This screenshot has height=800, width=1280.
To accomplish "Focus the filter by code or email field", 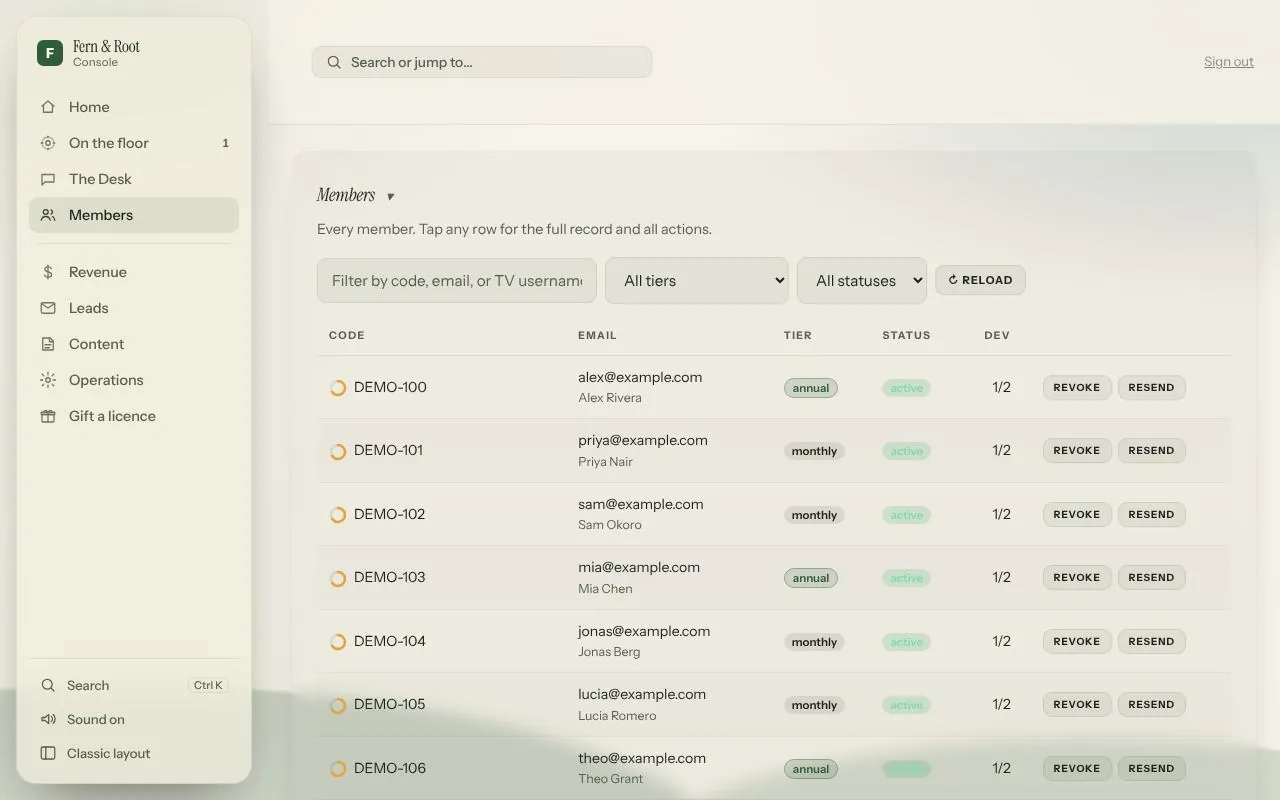I will click(x=457, y=281).
